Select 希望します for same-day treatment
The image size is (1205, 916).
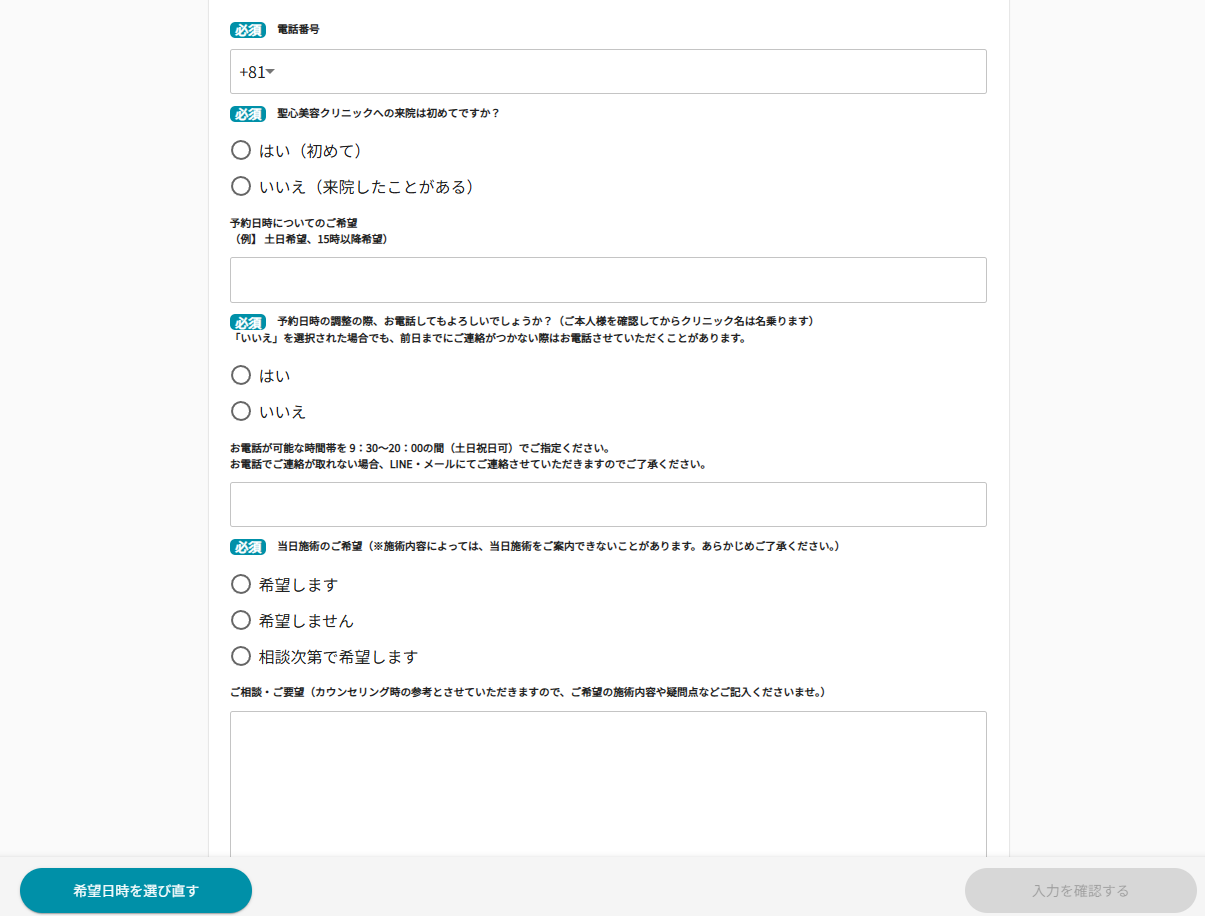coord(241,584)
